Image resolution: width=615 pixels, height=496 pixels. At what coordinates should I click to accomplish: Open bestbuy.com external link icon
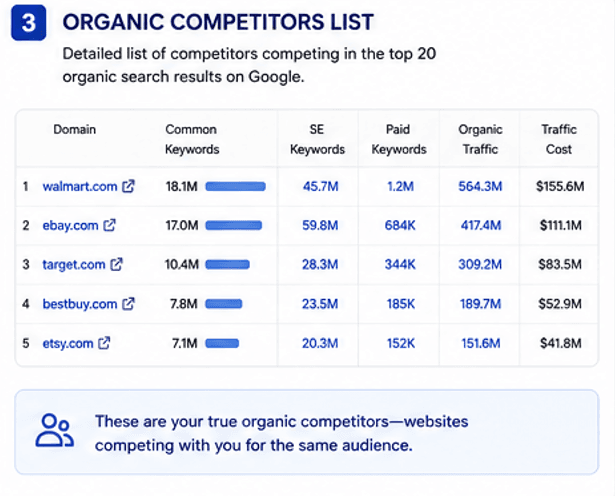tap(128, 303)
